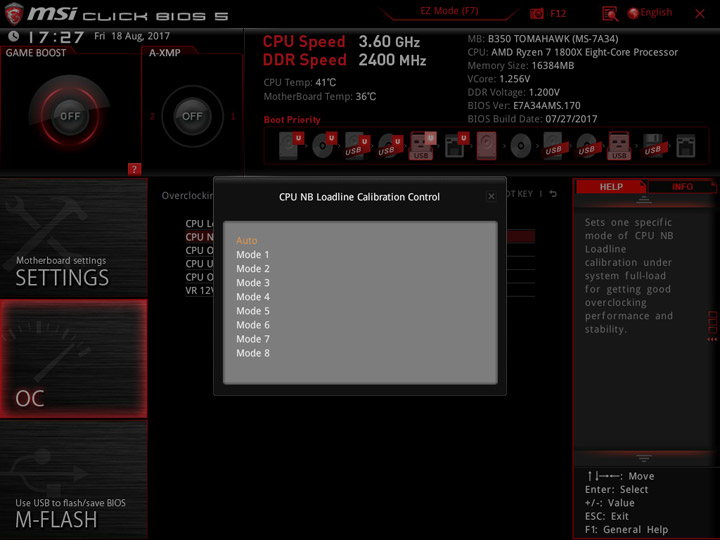Select the legacy USB hard disk boot icon

(x=553, y=146)
